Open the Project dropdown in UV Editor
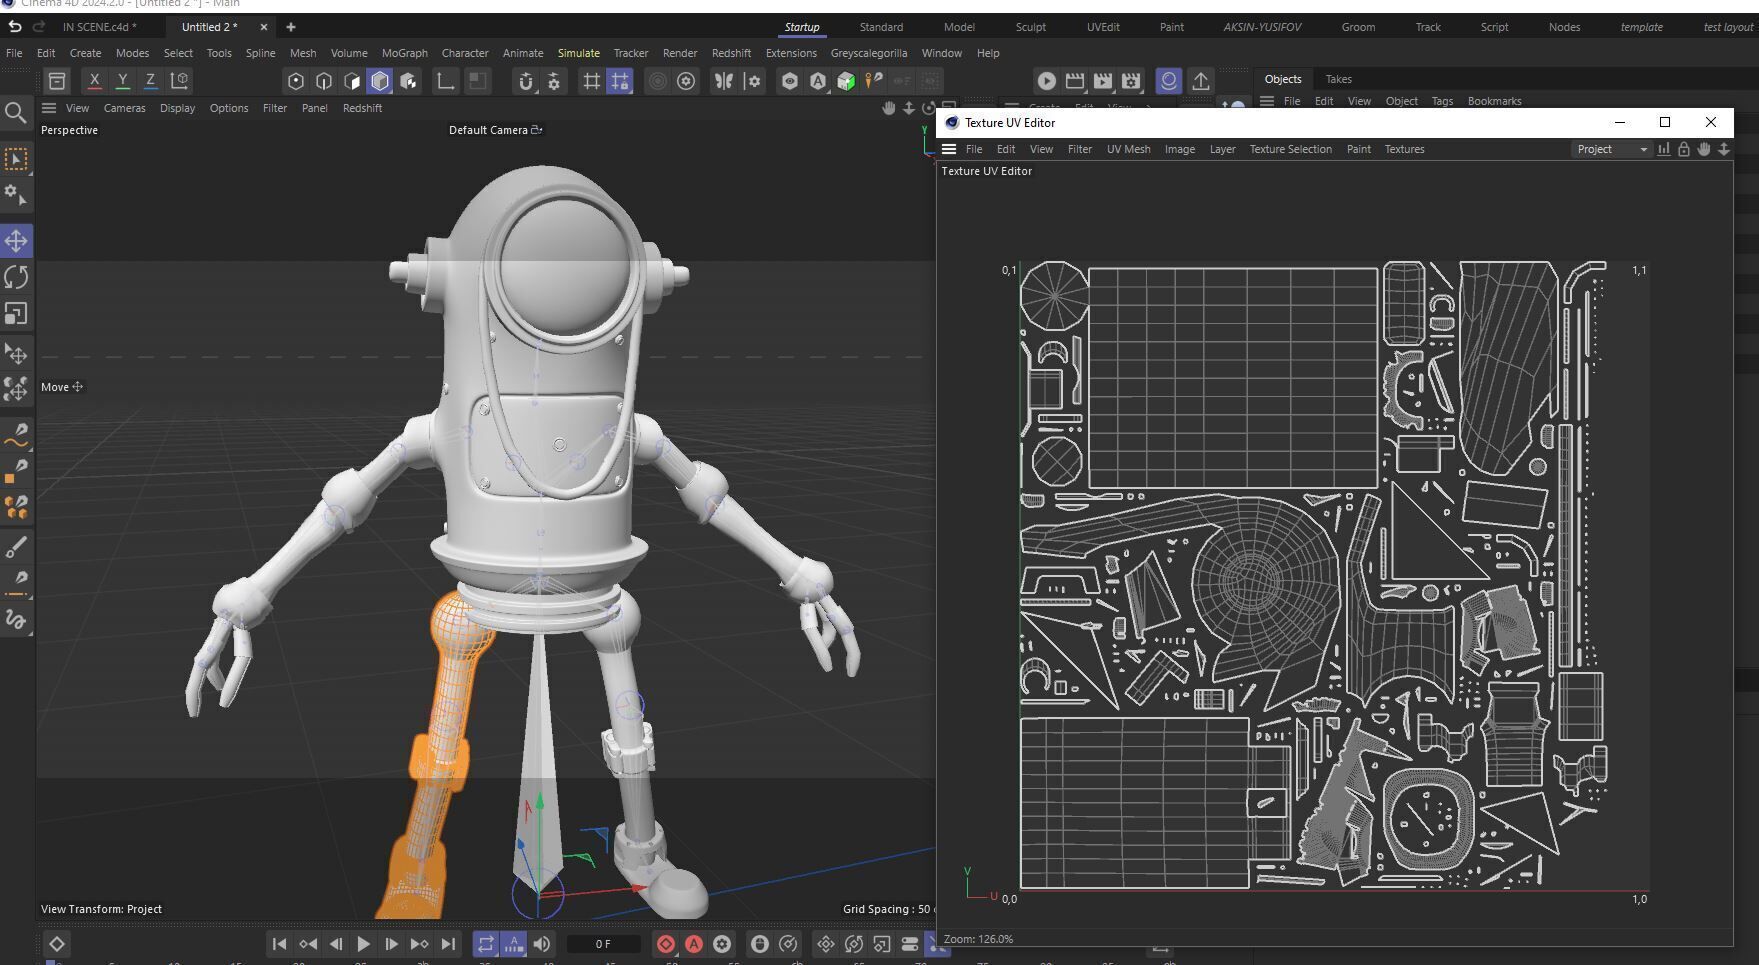 (1611, 149)
